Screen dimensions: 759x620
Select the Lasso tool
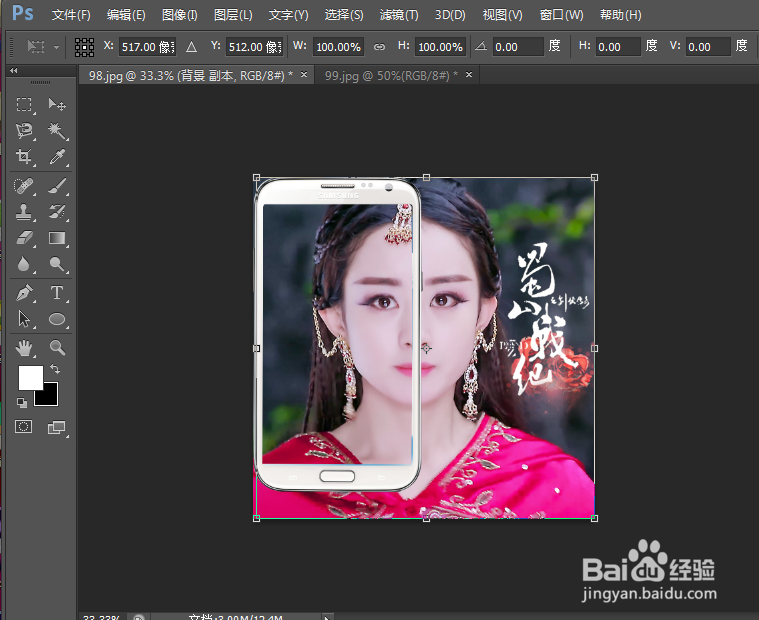coord(24,131)
